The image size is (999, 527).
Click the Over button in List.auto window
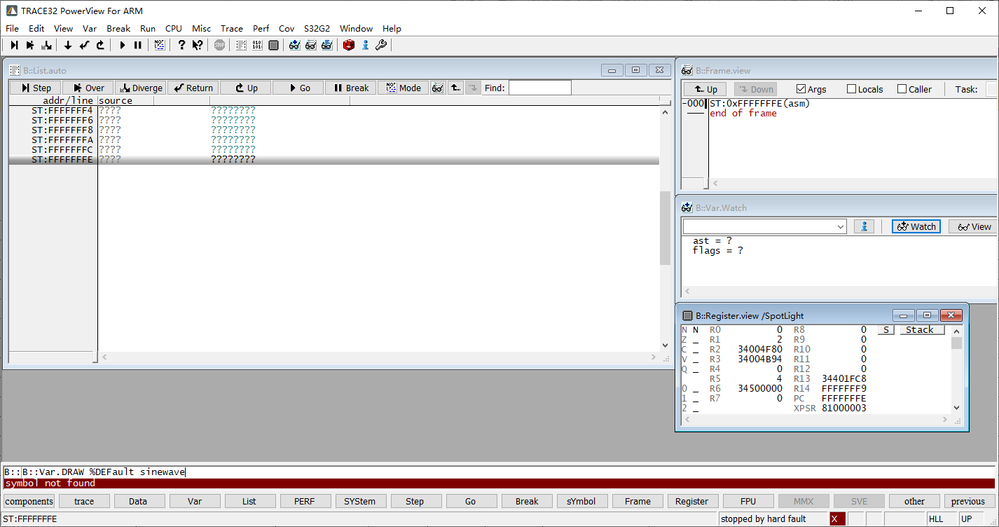pyautogui.click(x=89, y=88)
